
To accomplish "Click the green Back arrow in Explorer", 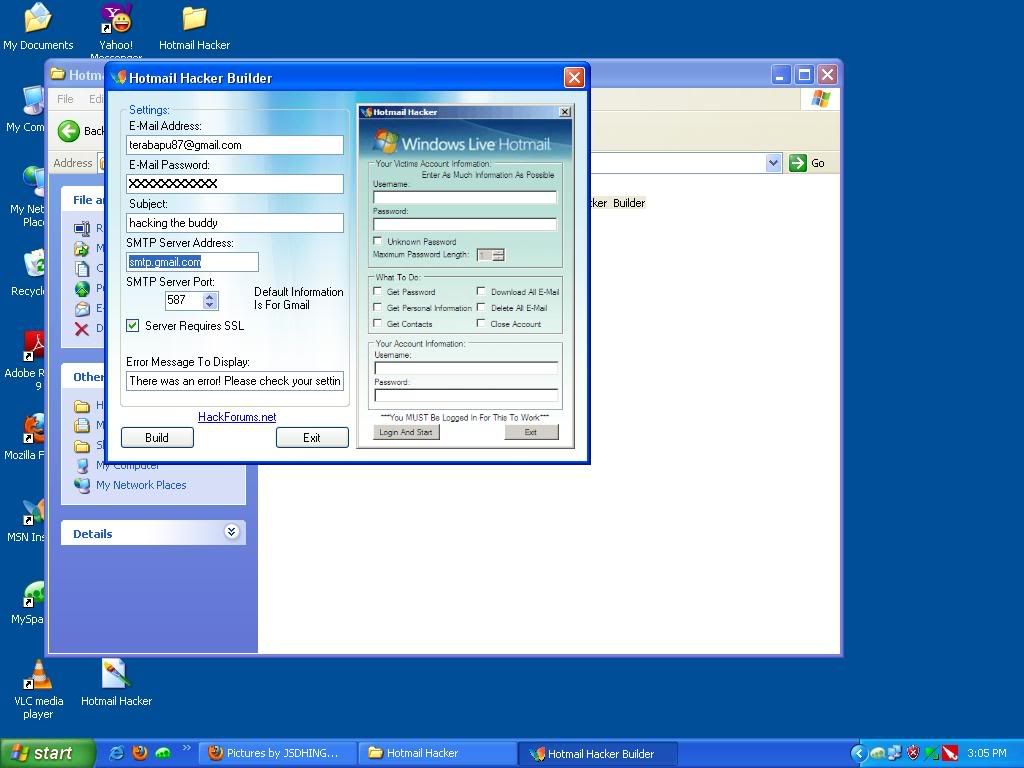I will pos(69,131).
